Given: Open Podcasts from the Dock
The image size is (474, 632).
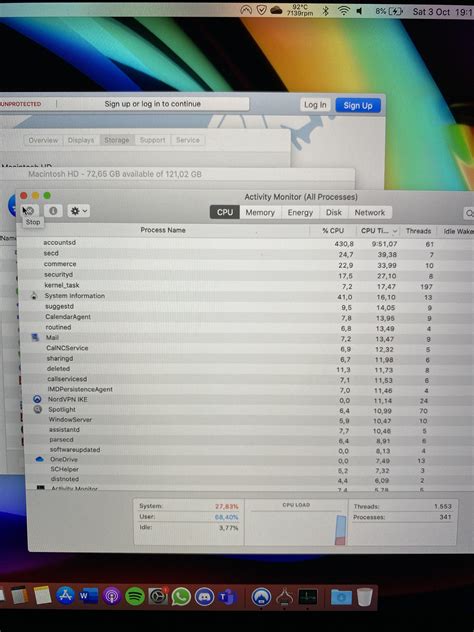Looking at the screenshot, I should pos(112,596).
